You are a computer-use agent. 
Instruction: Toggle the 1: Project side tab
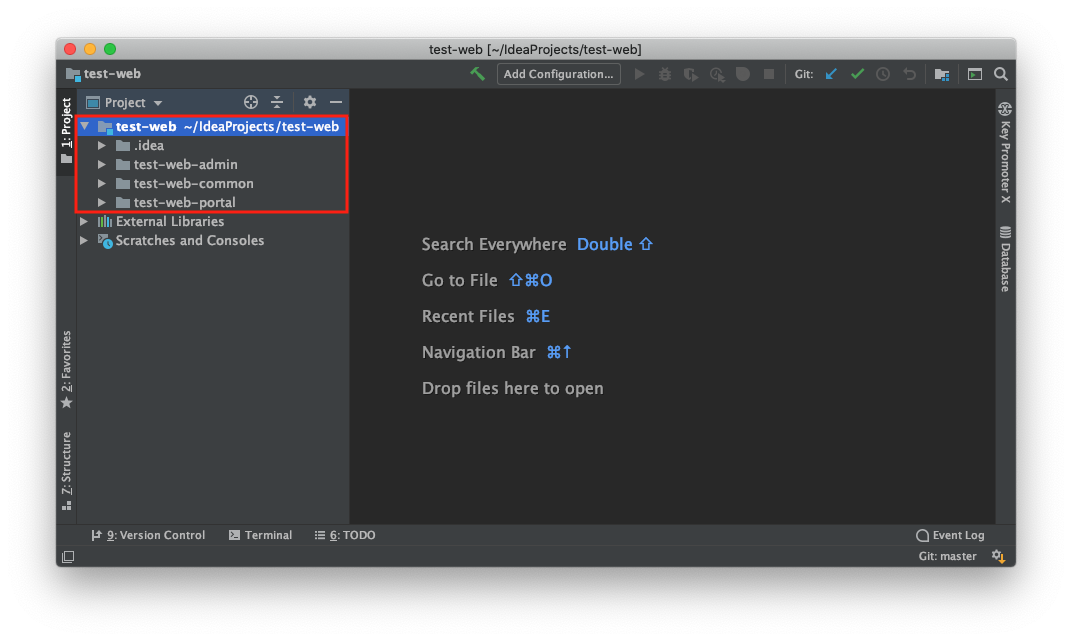point(66,131)
